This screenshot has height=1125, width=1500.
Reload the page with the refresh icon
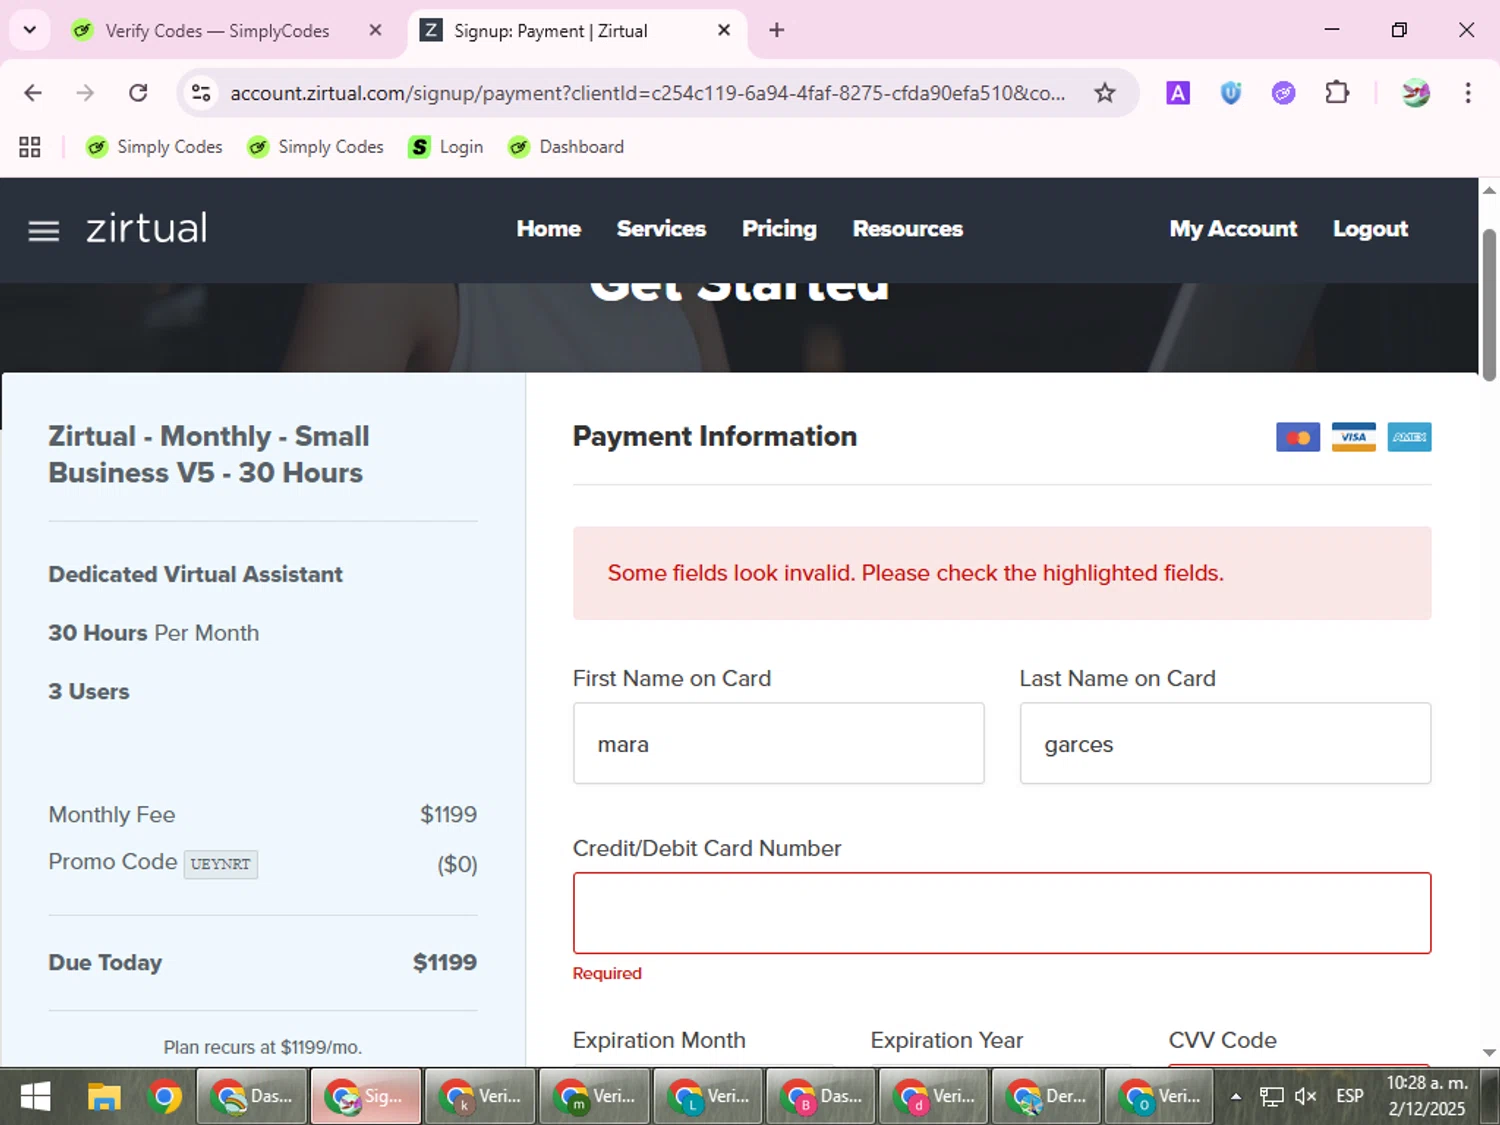click(138, 93)
